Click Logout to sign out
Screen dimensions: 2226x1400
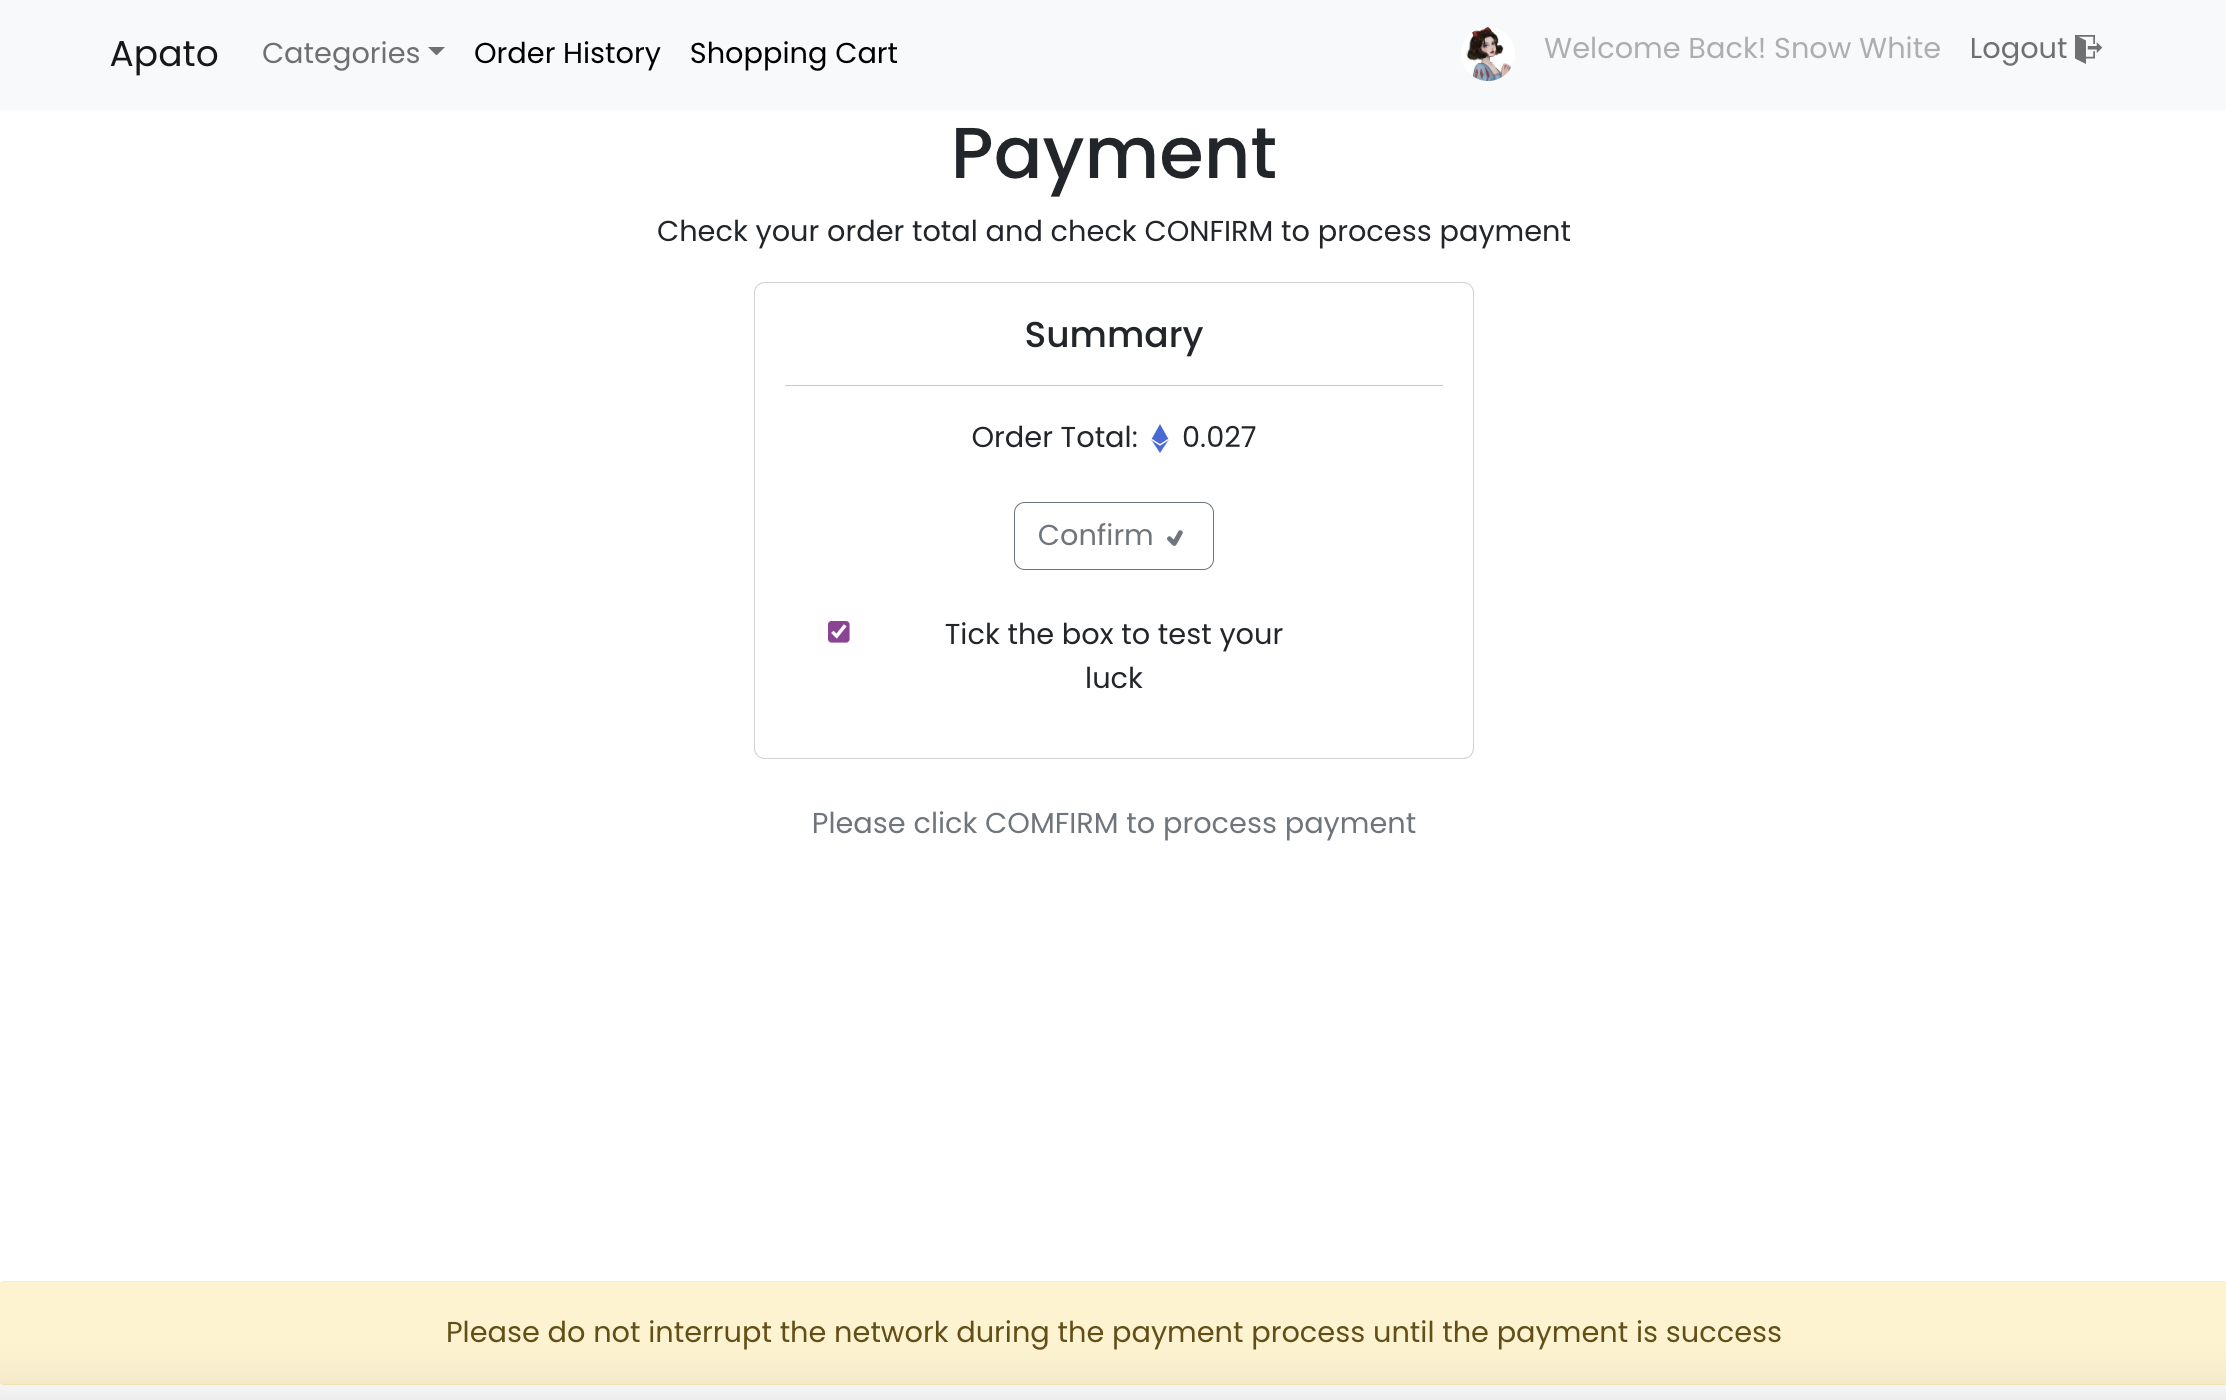pyautogui.click(x=2017, y=48)
